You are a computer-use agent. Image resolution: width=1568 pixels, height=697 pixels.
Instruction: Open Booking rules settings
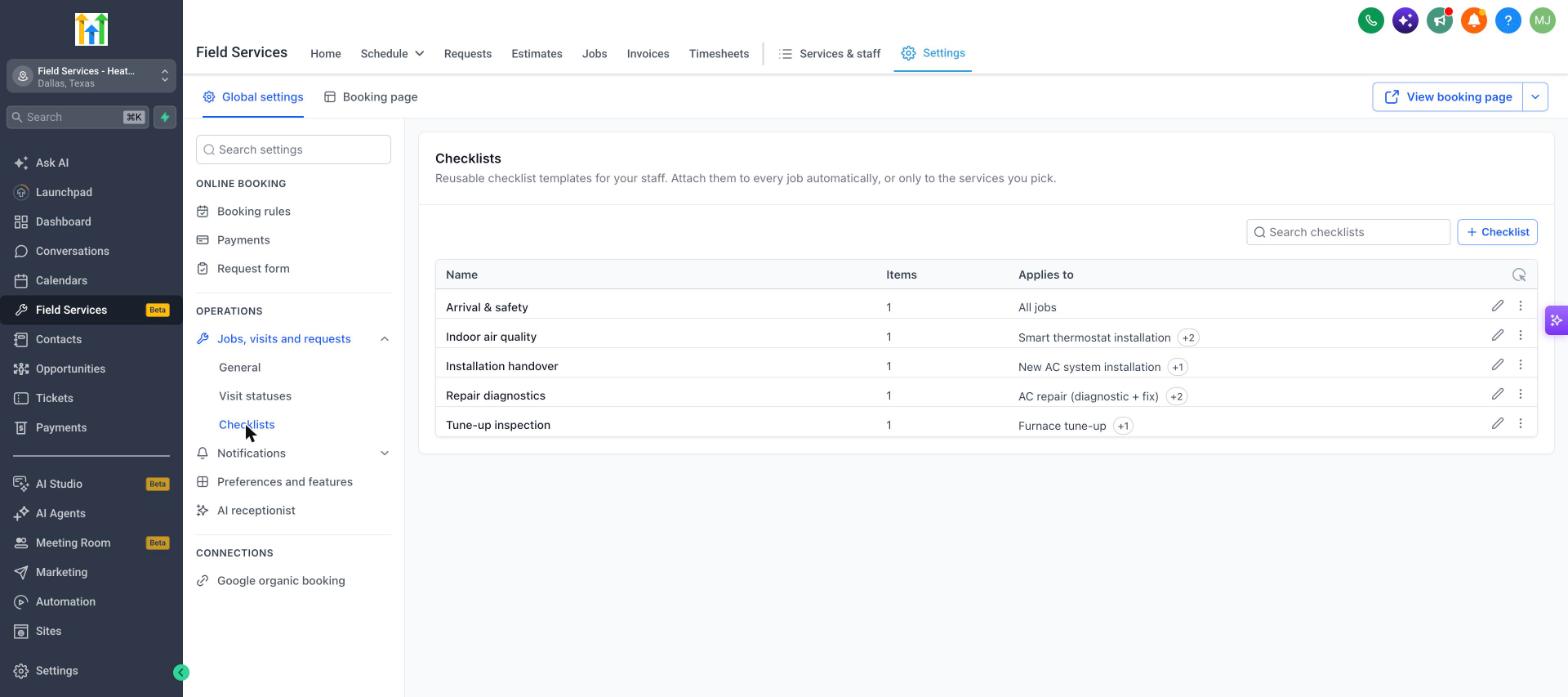pos(254,212)
